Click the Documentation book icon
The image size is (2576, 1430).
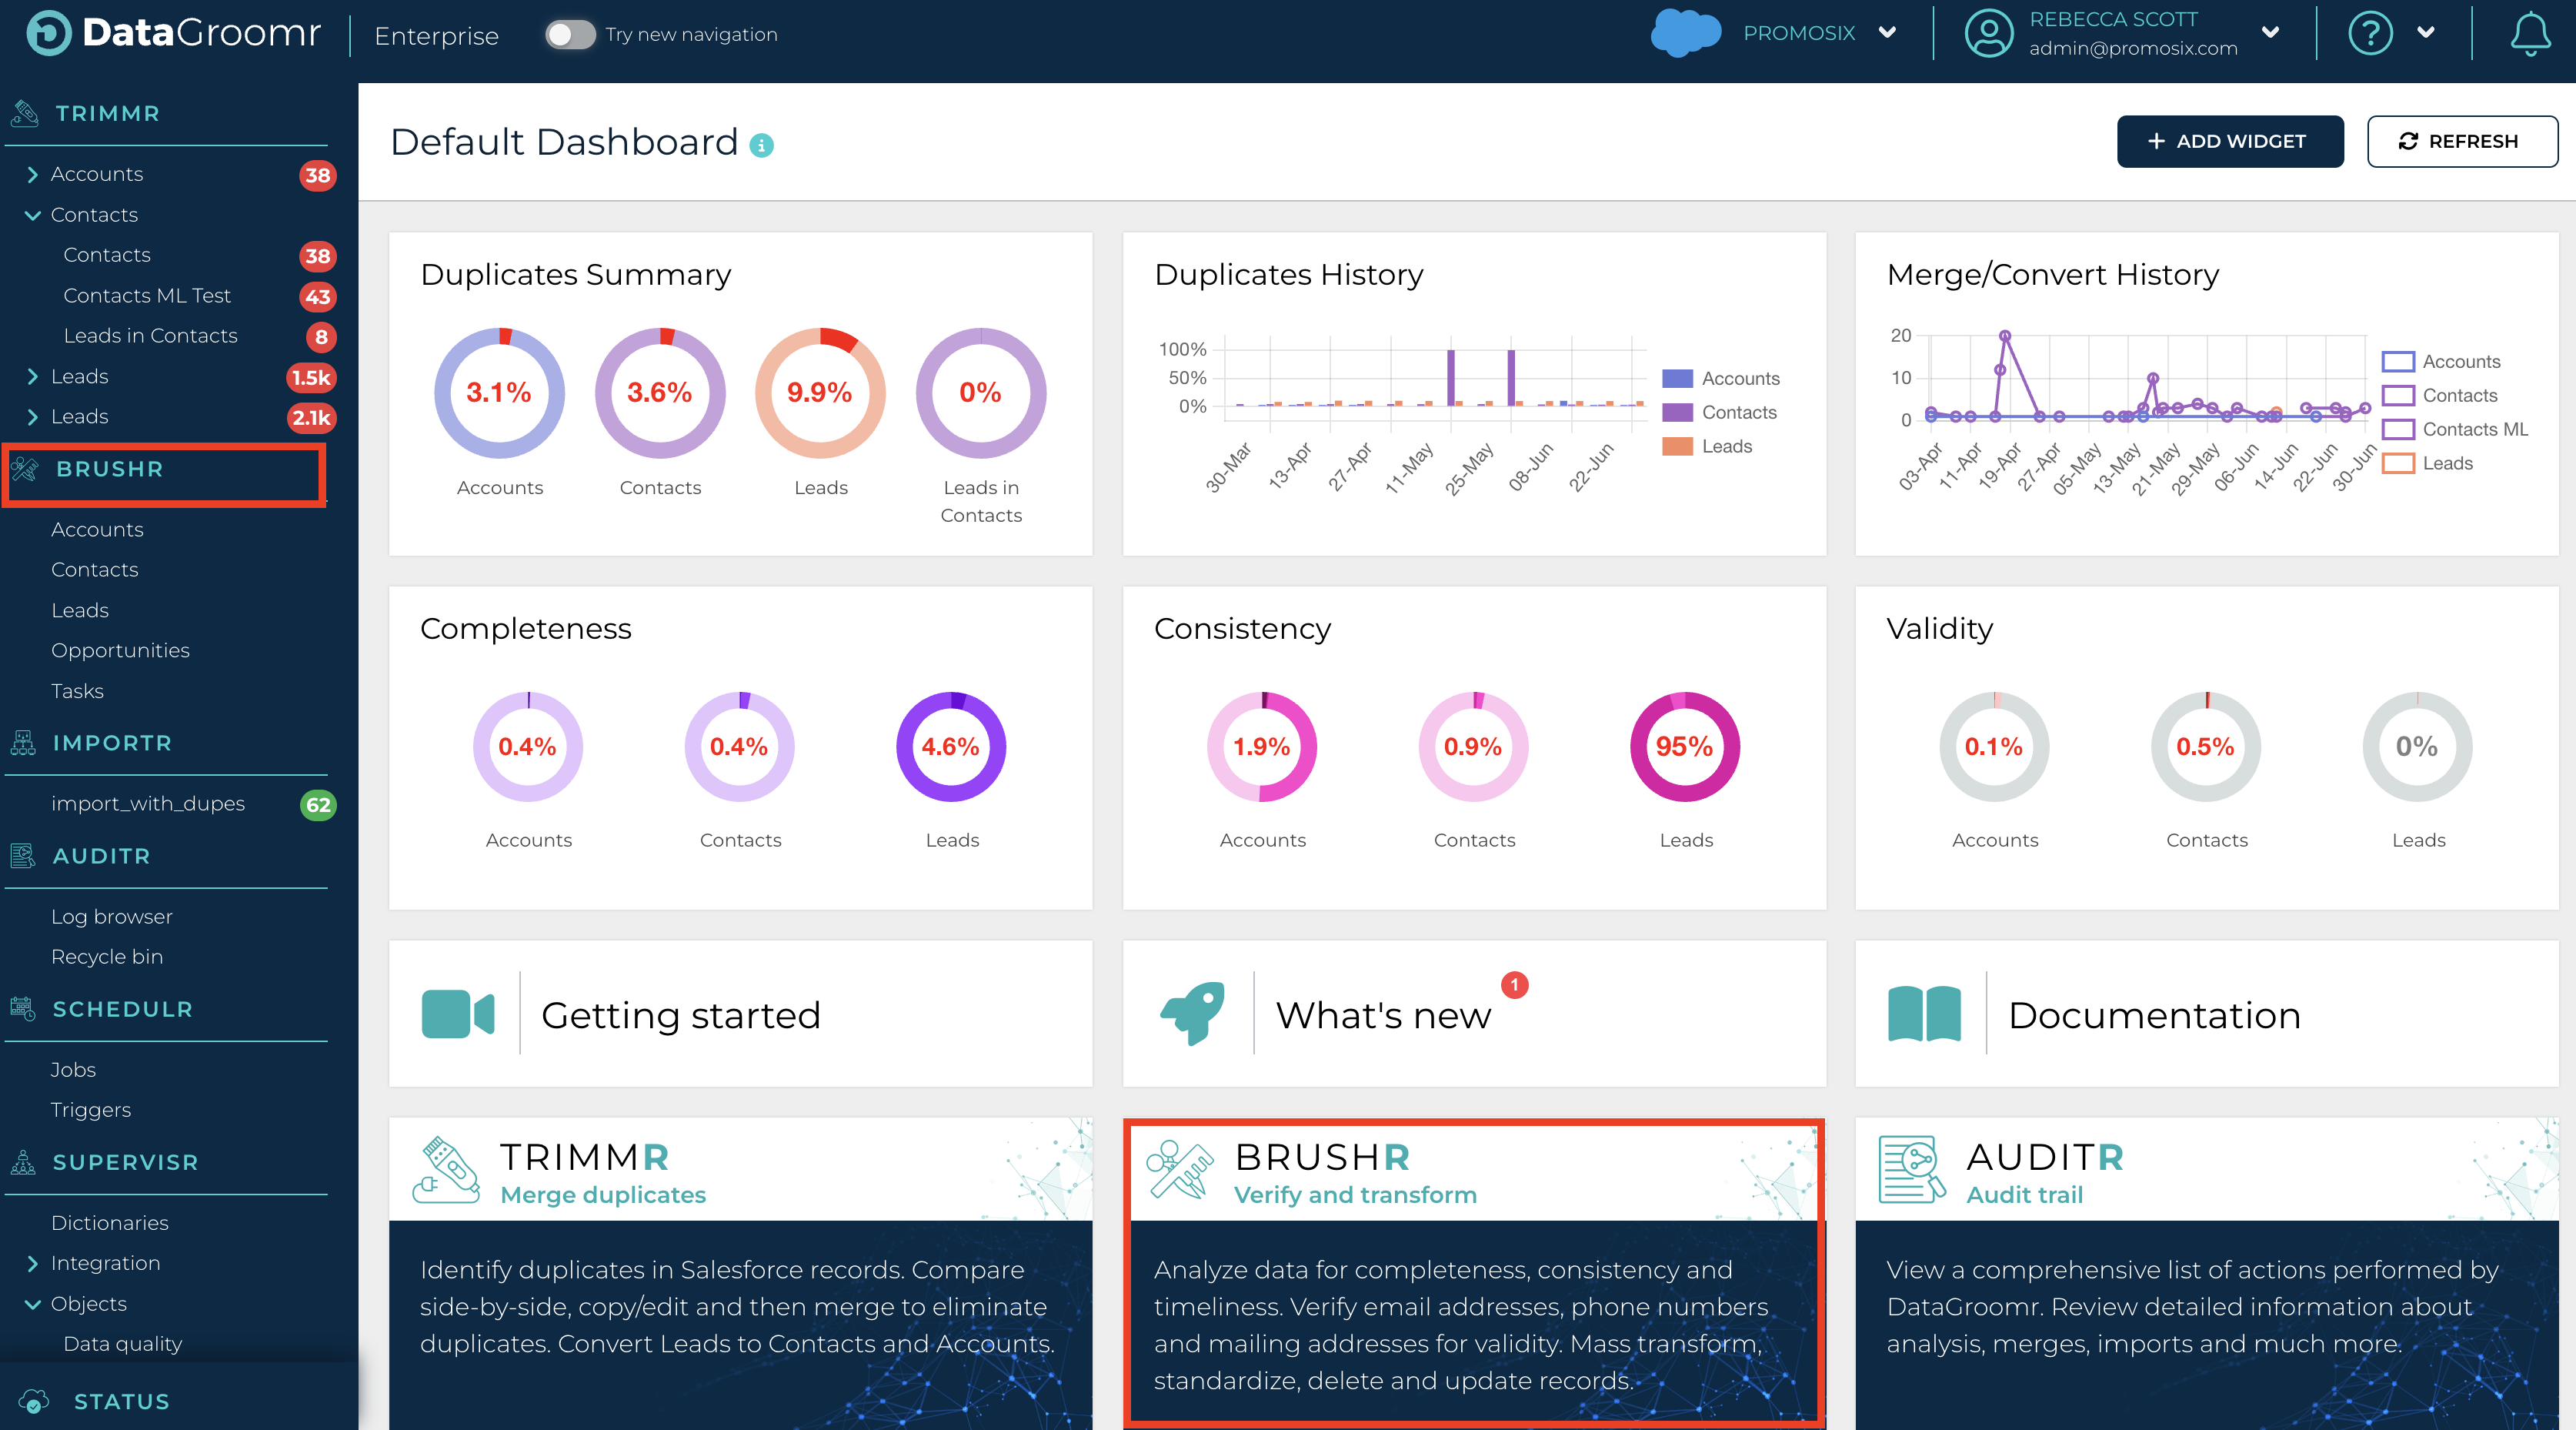[x=1924, y=1014]
